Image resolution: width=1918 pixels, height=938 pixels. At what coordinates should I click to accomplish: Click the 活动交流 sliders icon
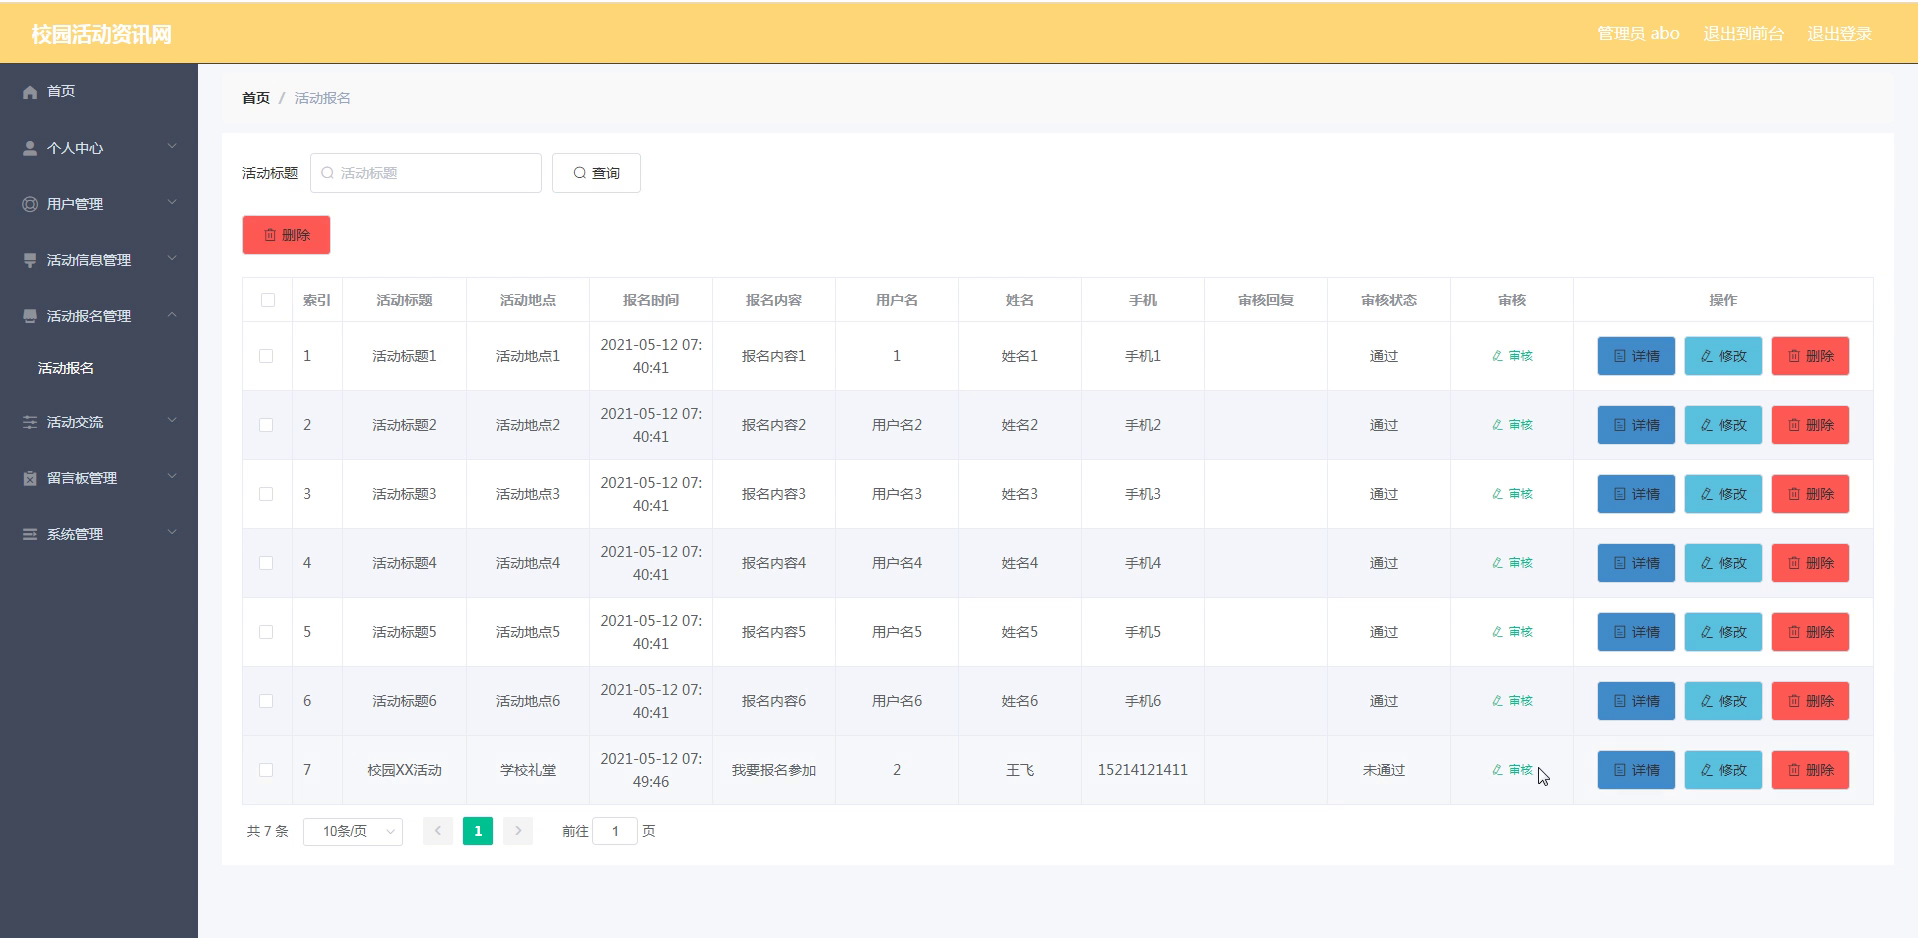point(30,422)
